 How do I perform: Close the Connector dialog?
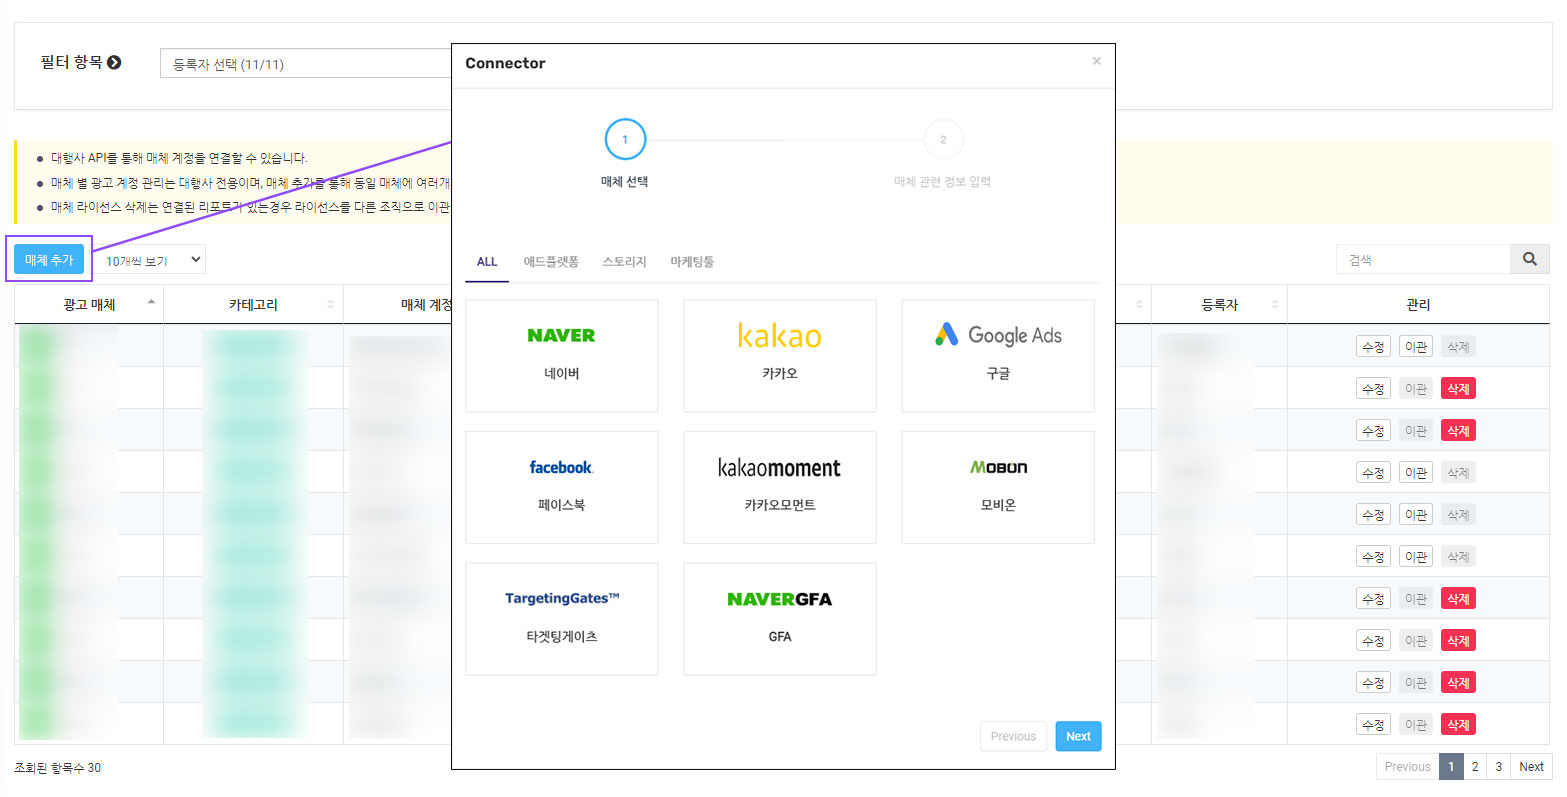coord(1096,61)
